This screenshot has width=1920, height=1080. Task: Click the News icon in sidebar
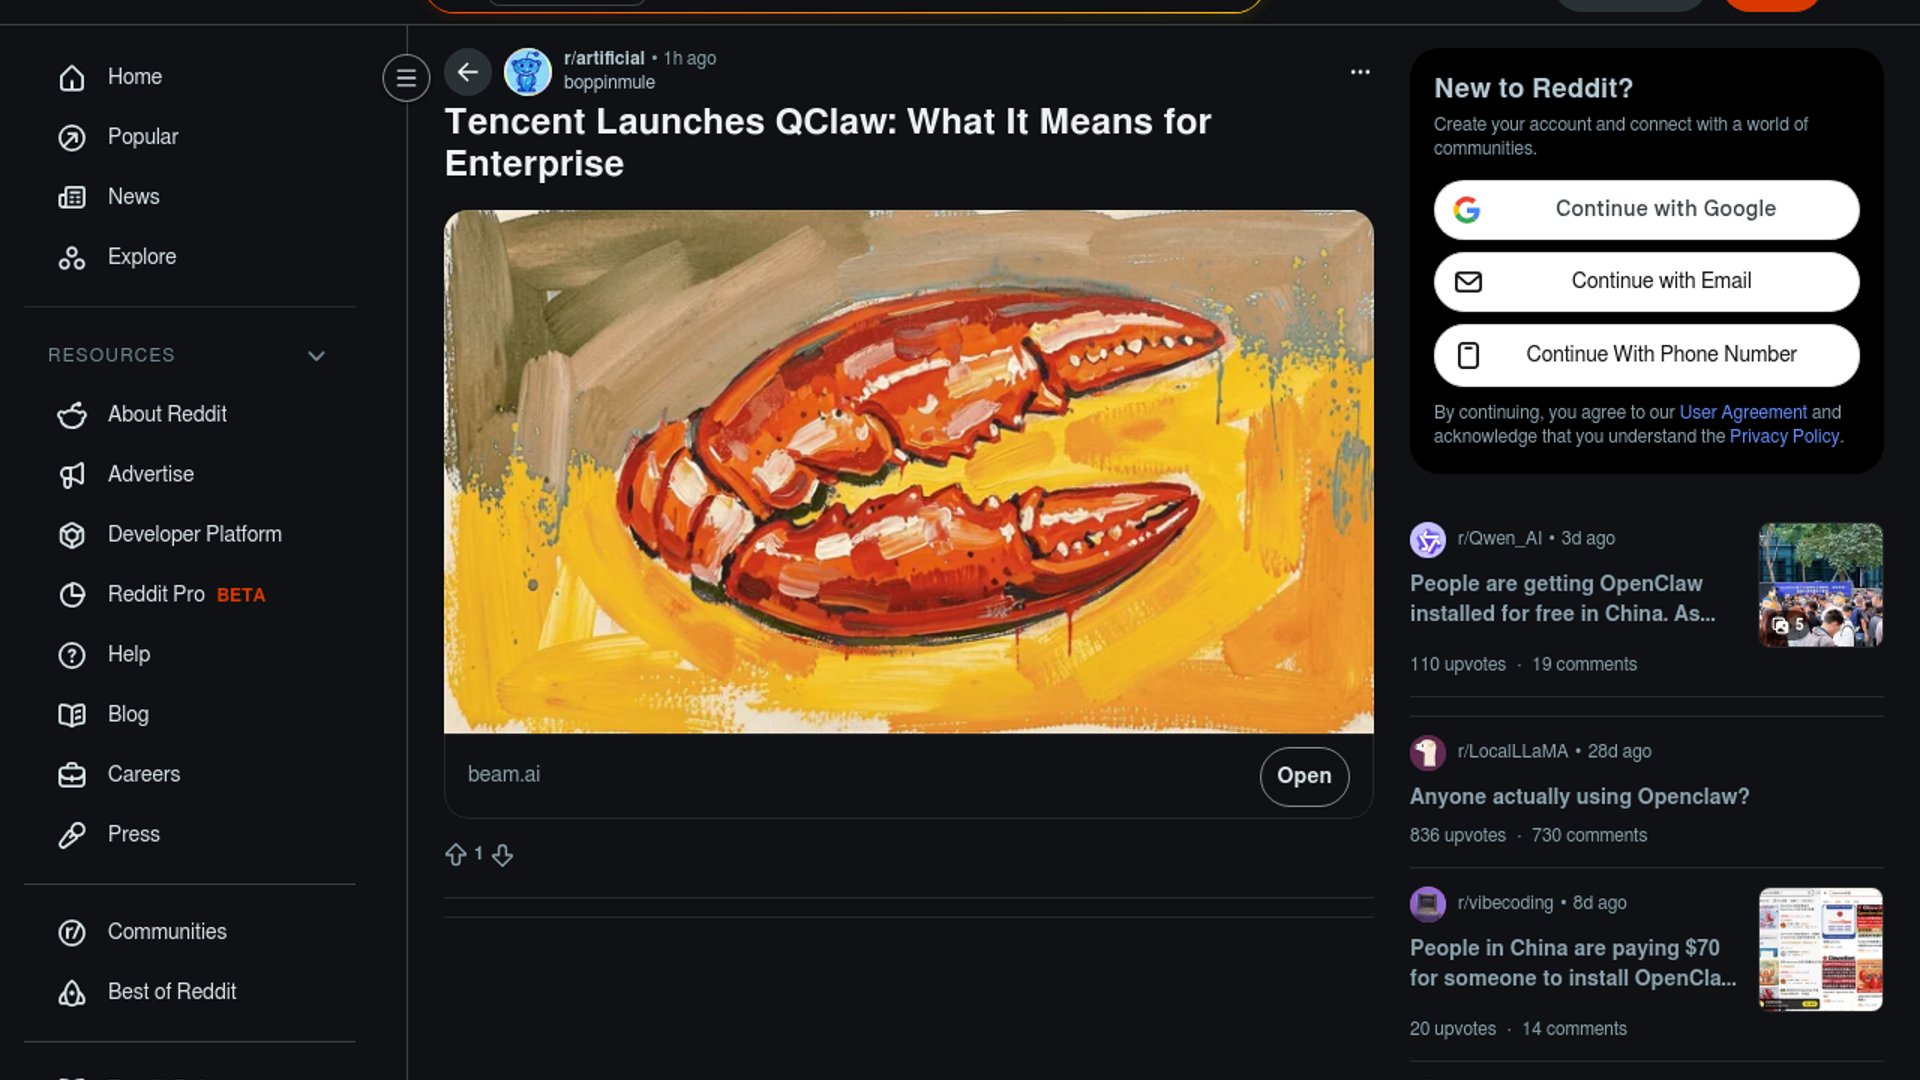[x=72, y=197]
